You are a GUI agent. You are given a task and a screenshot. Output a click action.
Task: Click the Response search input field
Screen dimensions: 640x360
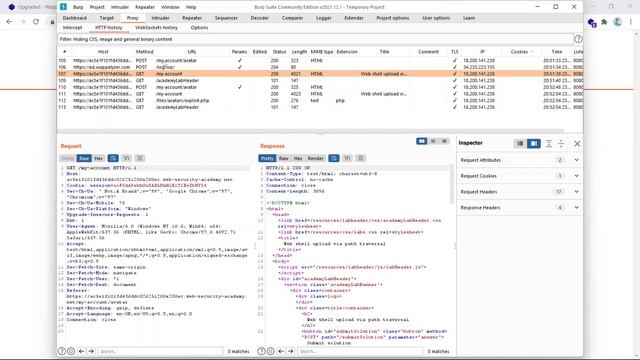360,351
